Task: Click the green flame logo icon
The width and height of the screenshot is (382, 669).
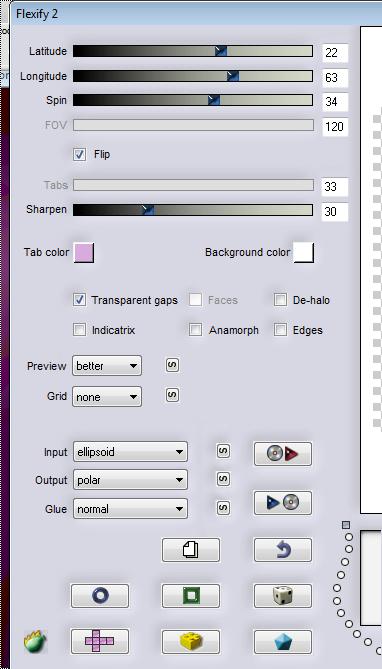Action: [x=35, y=641]
